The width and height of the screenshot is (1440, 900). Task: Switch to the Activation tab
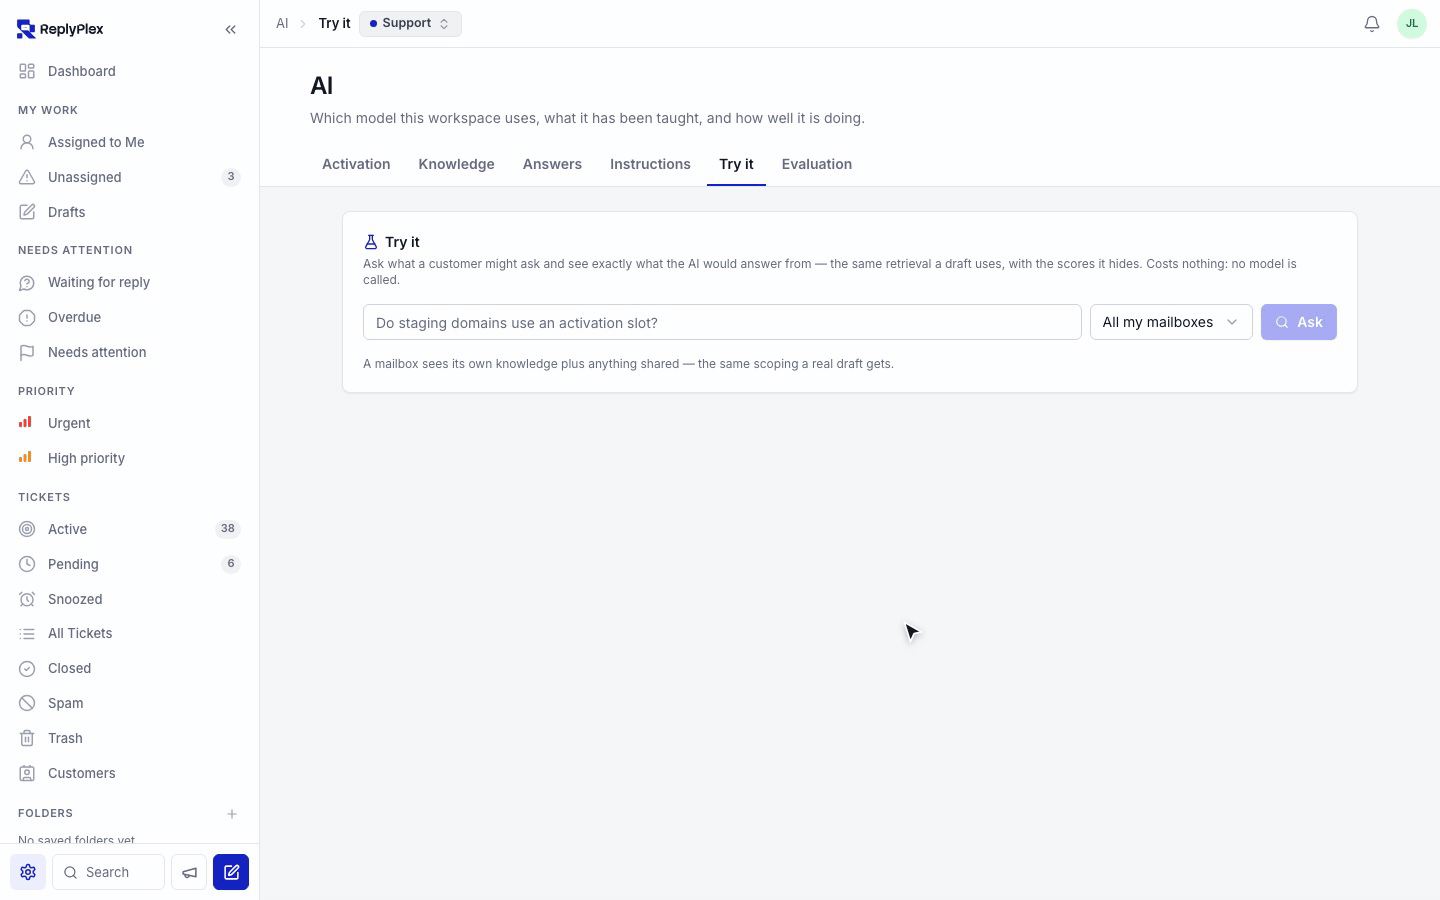(x=356, y=164)
